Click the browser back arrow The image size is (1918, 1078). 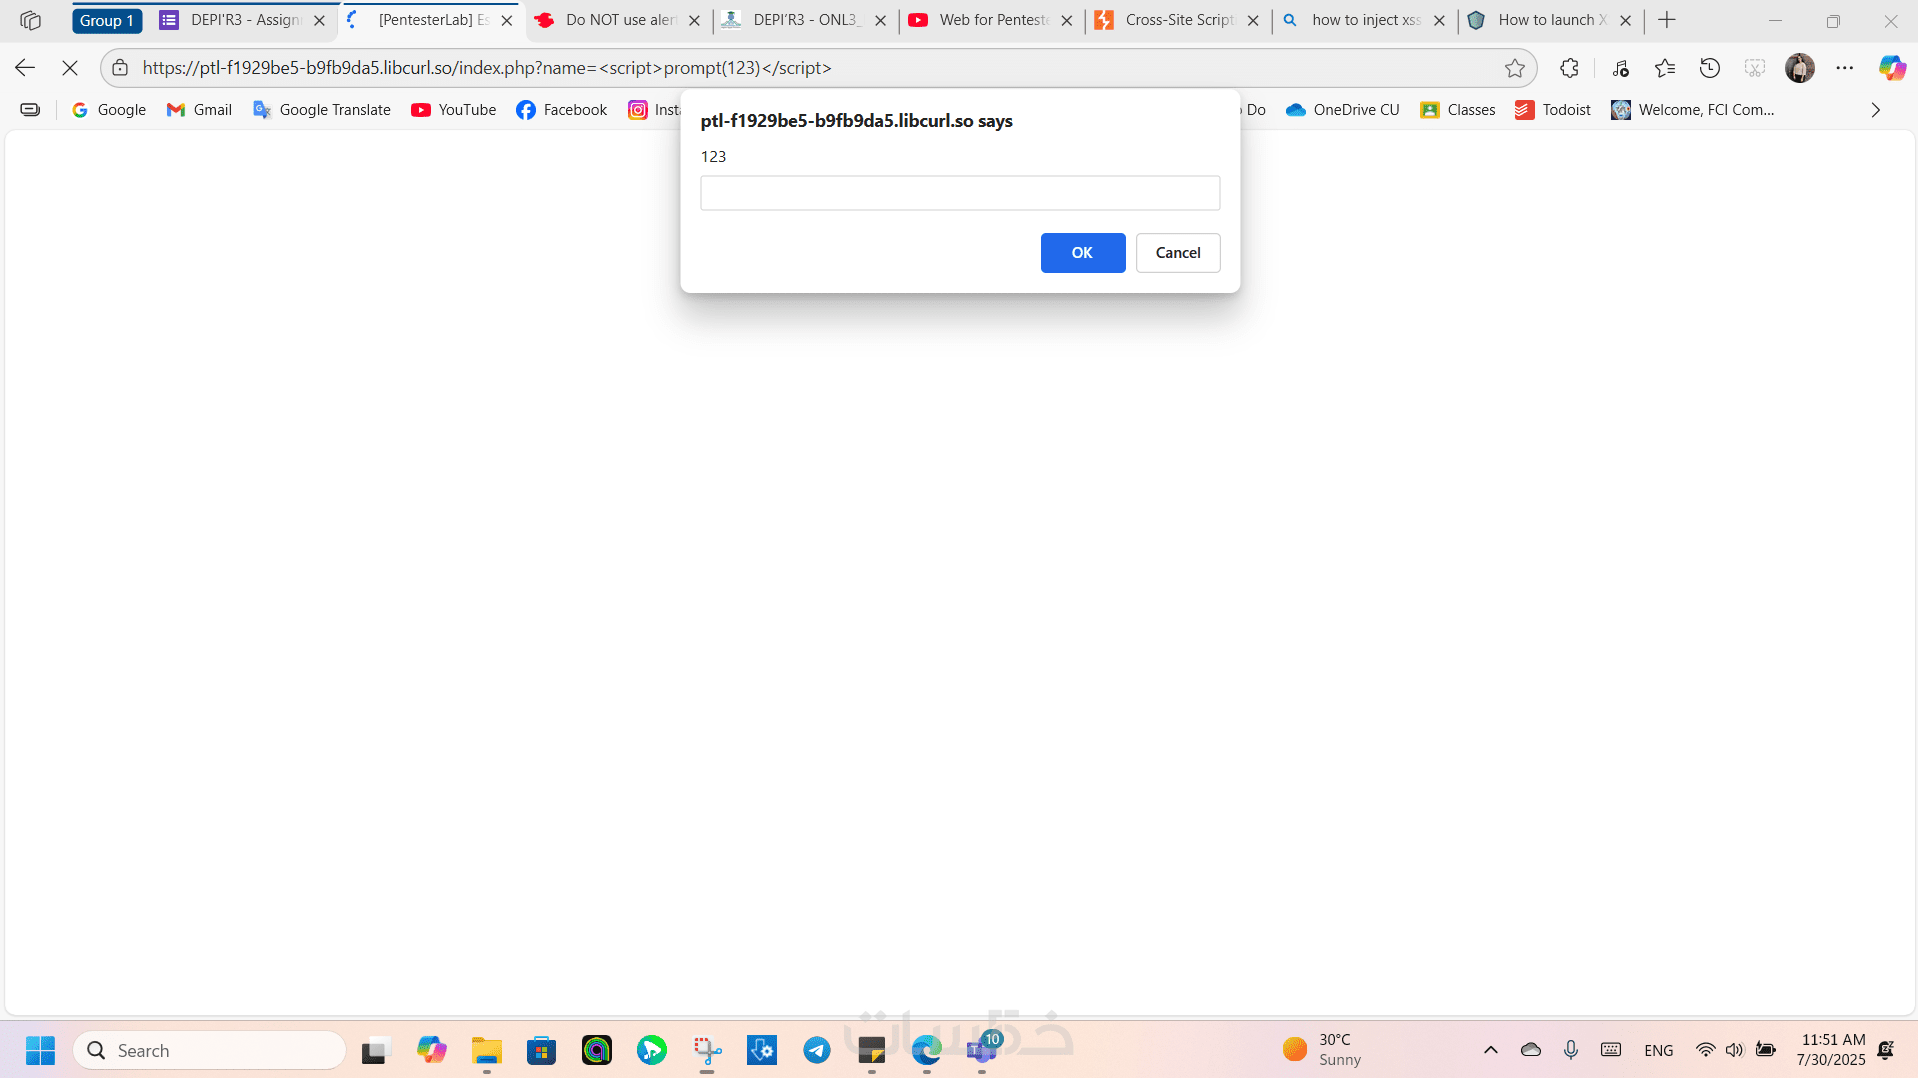tap(25, 68)
